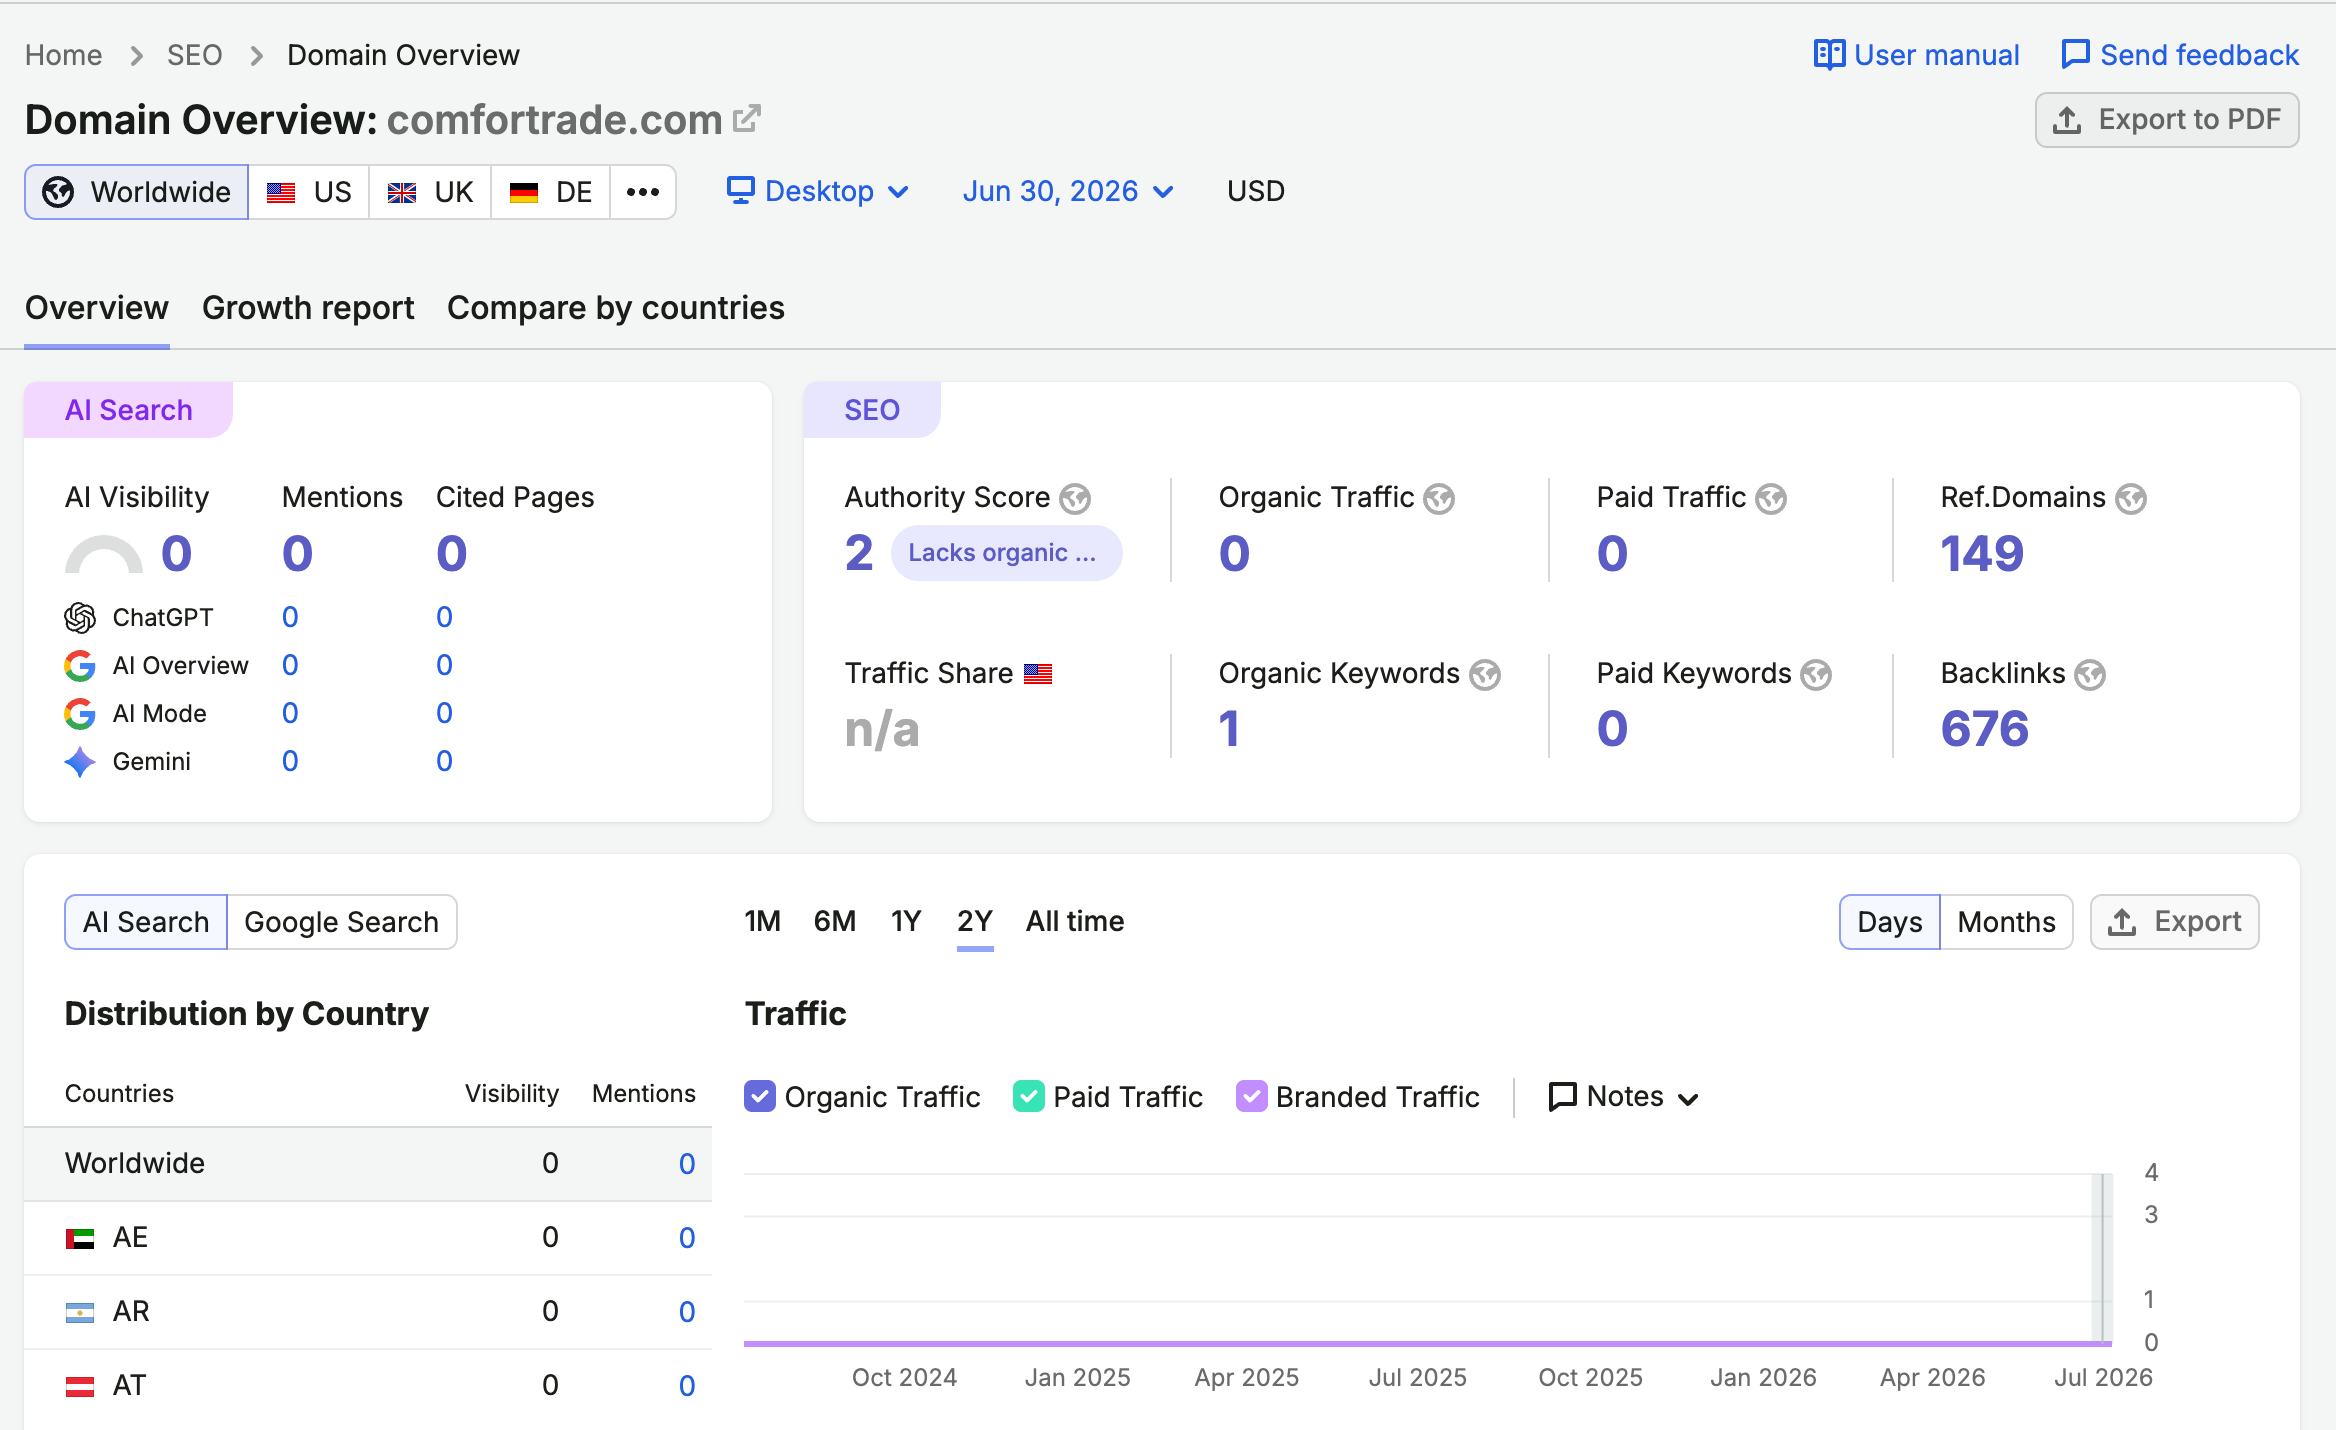Click the Lacks organic badge
This screenshot has width=2336, height=1430.
click(1006, 553)
